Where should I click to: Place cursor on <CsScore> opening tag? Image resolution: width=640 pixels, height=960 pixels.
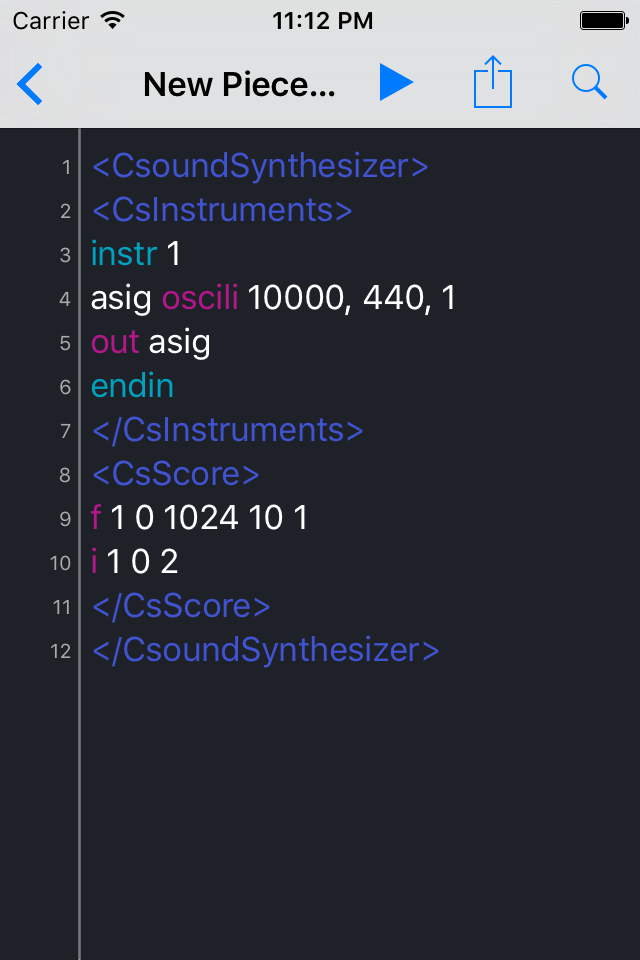tap(176, 474)
